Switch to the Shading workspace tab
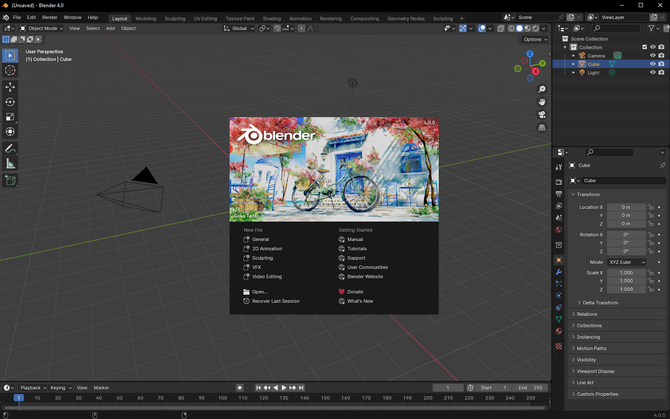Image resolution: width=670 pixels, height=419 pixels. [x=272, y=18]
